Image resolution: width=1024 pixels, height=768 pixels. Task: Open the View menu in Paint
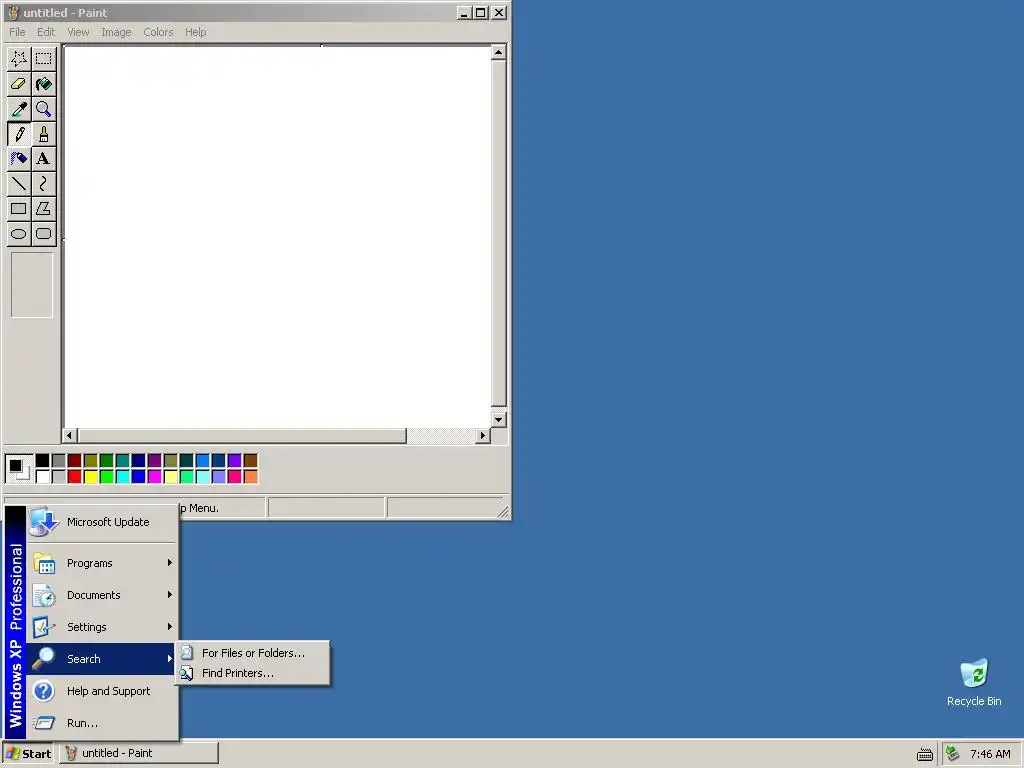(x=78, y=32)
